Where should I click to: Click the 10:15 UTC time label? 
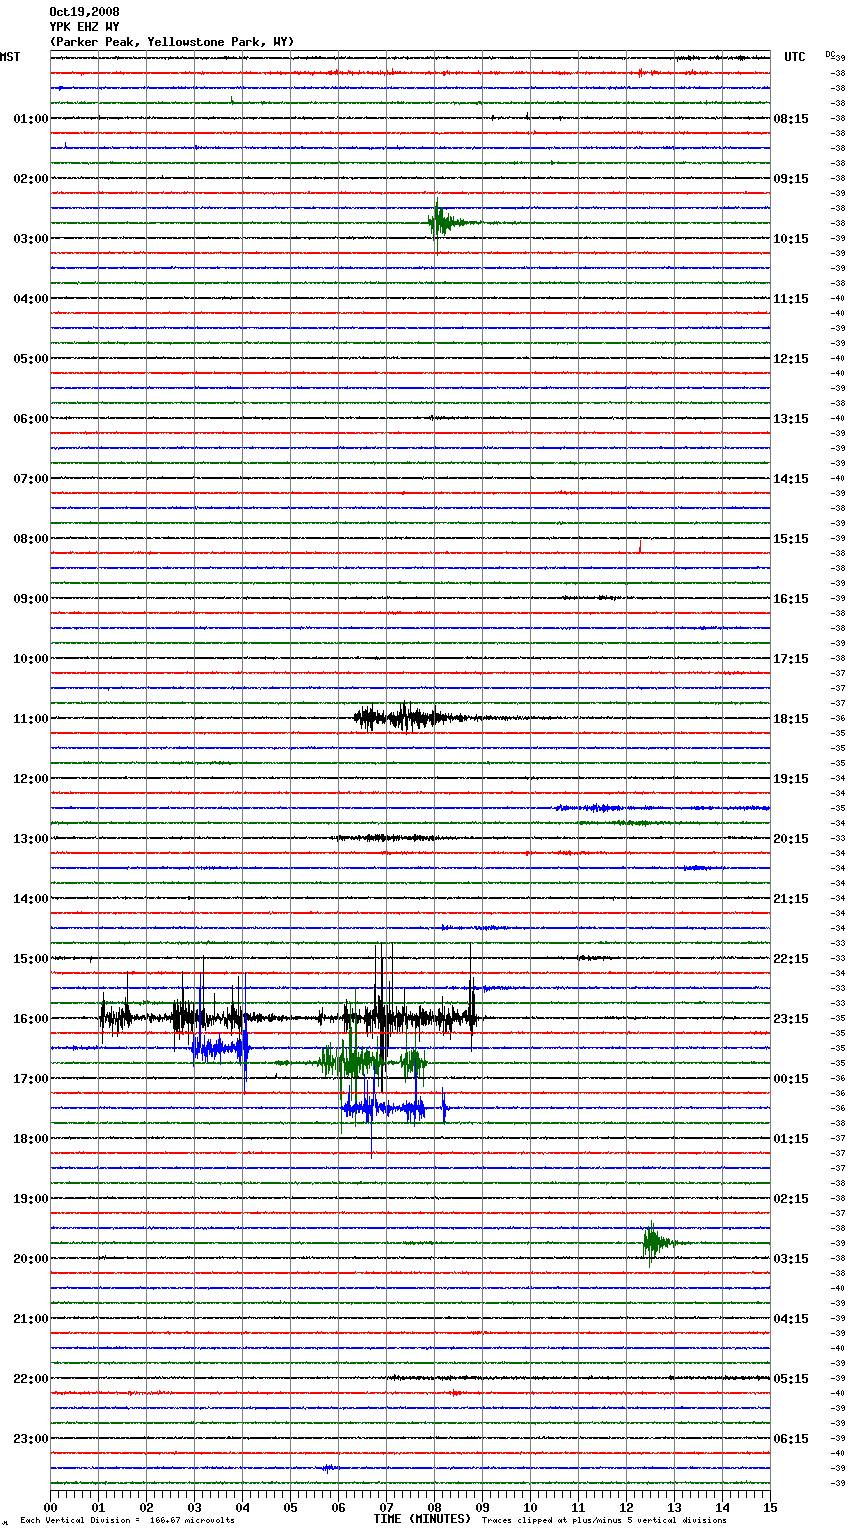pos(791,239)
